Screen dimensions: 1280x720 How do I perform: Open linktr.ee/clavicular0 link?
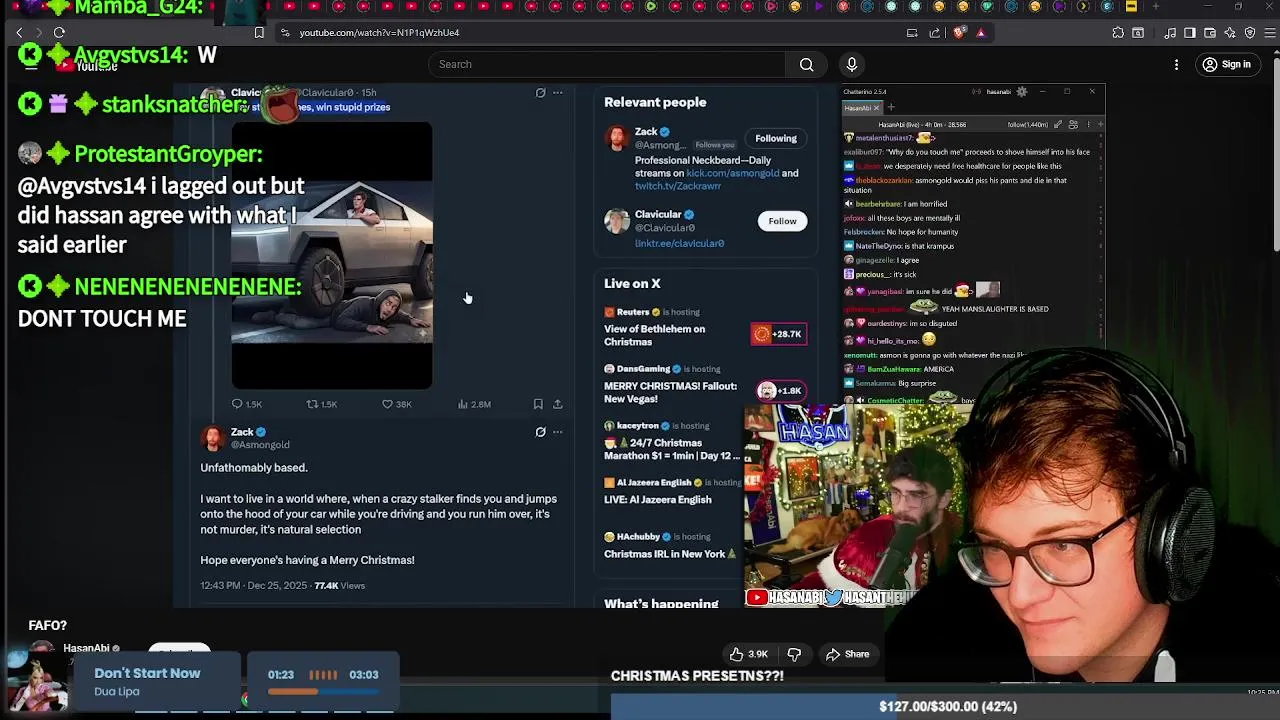[679, 243]
